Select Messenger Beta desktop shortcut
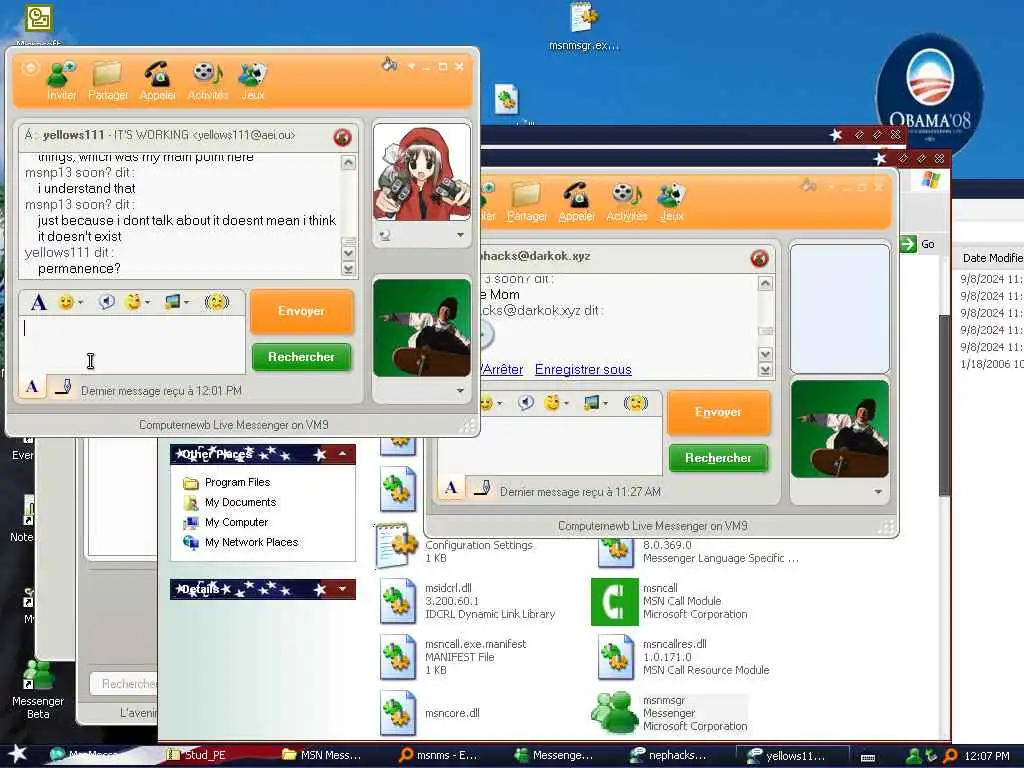Screen dimensions: 1024x768 pyautogui.click(x=38, y=688)
